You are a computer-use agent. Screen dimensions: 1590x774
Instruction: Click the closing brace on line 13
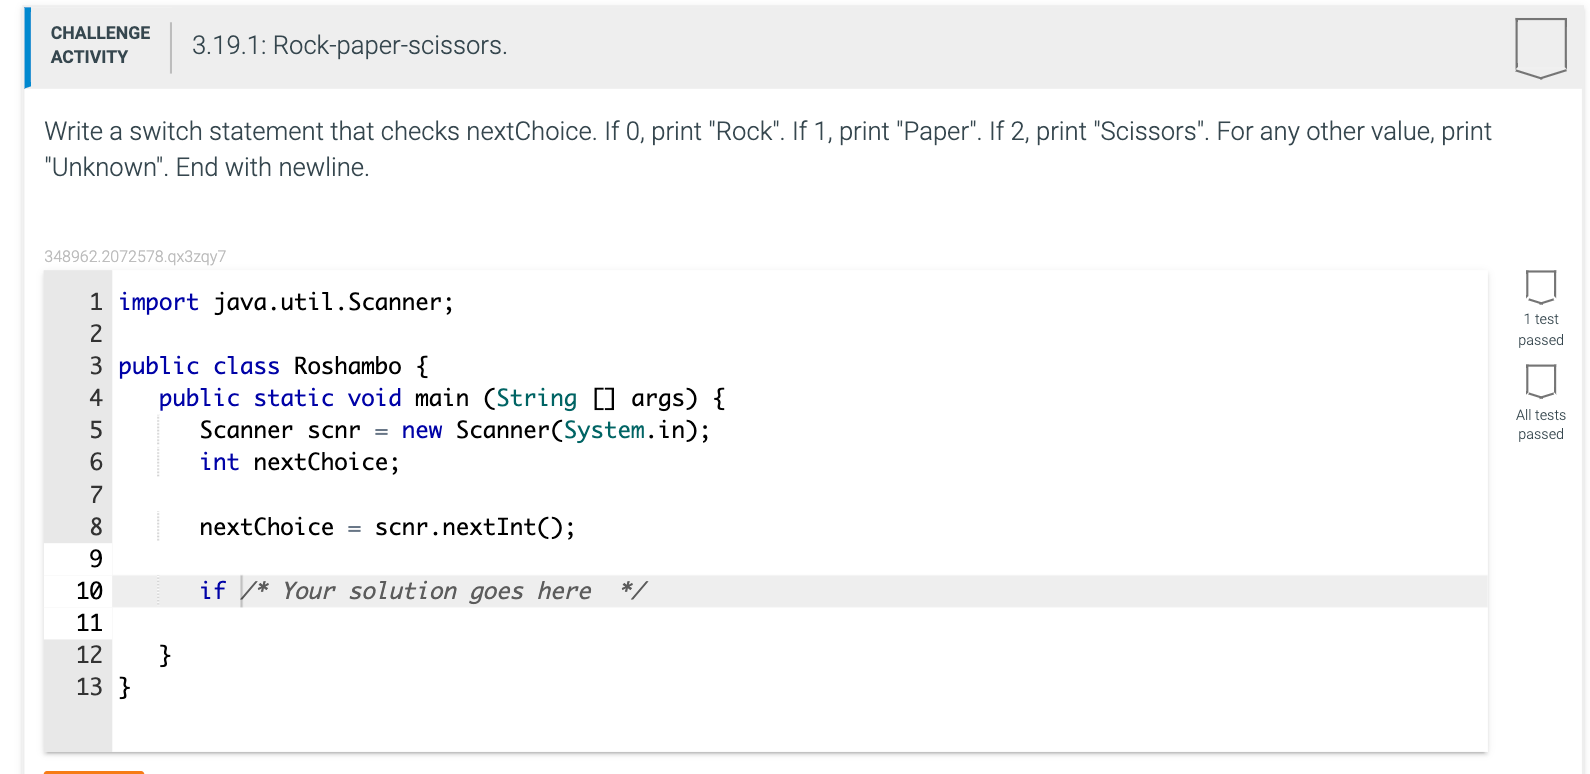click(125, 687)
